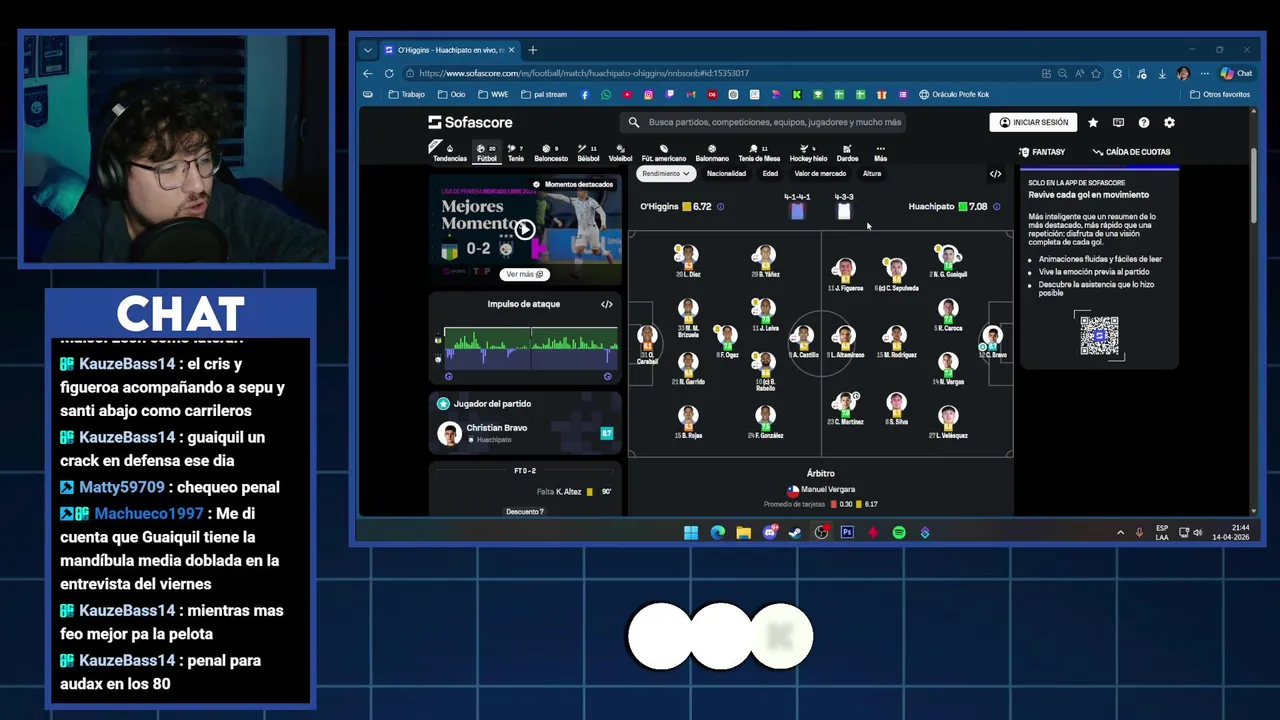Open the WhatsApp bookmark icon
Viewport: 1280px width, 720px height.
click(606, 95)
